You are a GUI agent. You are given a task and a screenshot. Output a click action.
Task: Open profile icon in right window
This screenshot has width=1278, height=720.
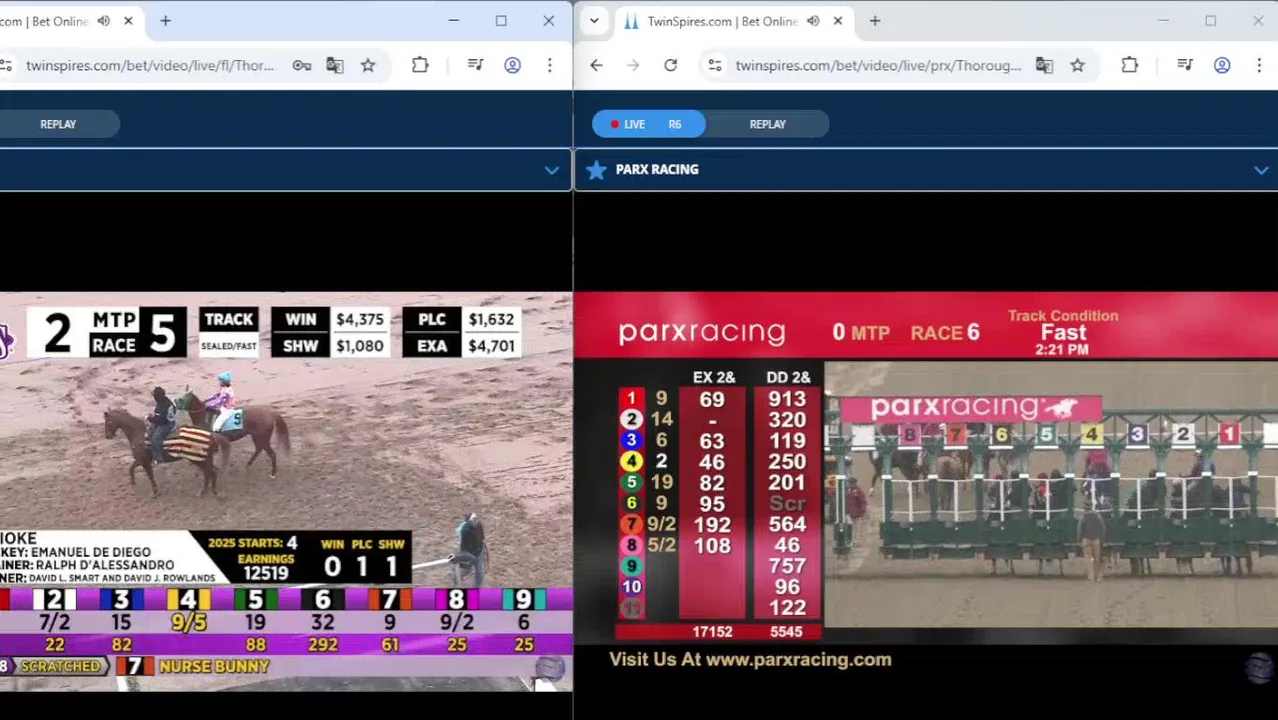coord(1222,65)
